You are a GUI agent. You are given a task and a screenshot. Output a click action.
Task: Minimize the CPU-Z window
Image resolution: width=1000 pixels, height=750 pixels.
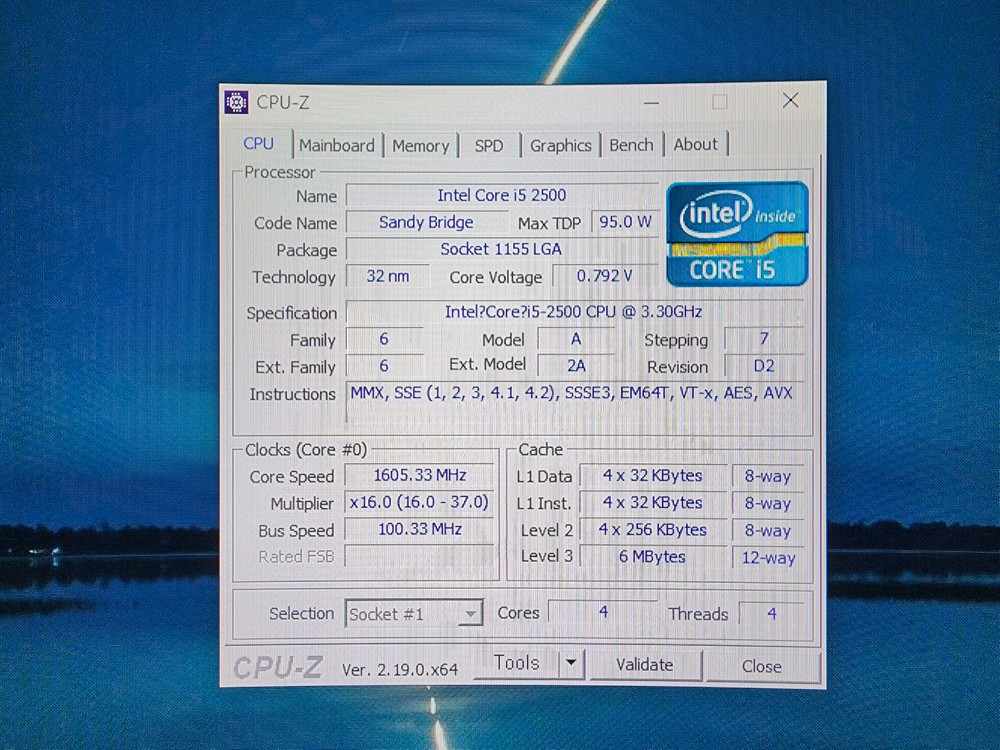click(x=651, y=102)
